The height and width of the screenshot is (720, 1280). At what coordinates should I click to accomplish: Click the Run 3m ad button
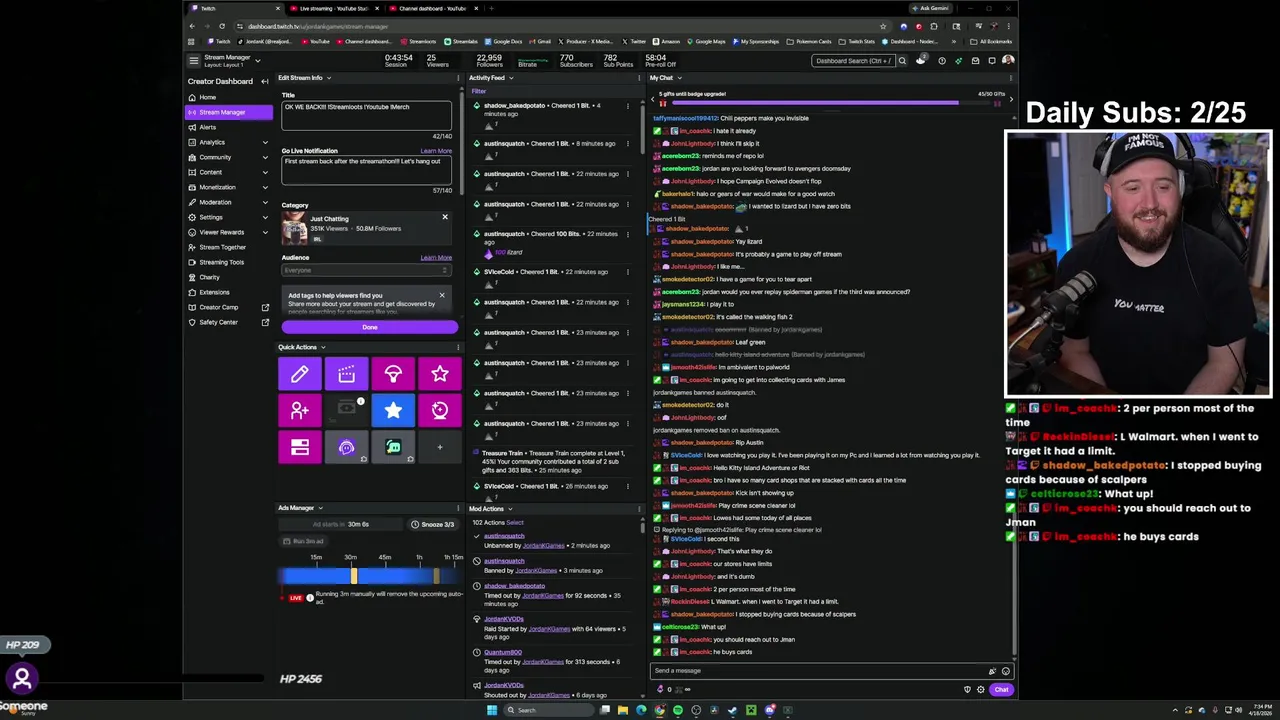pos(301,541)
